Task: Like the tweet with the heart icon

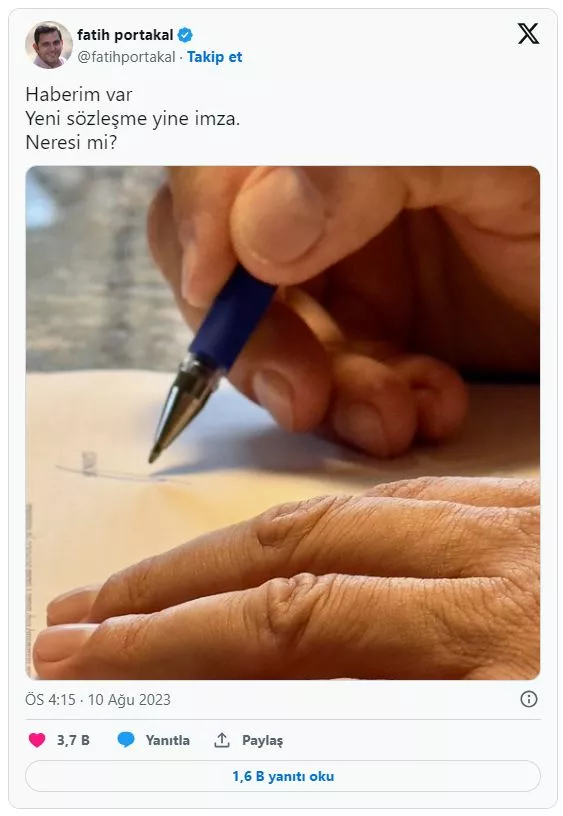Action: 37,740
